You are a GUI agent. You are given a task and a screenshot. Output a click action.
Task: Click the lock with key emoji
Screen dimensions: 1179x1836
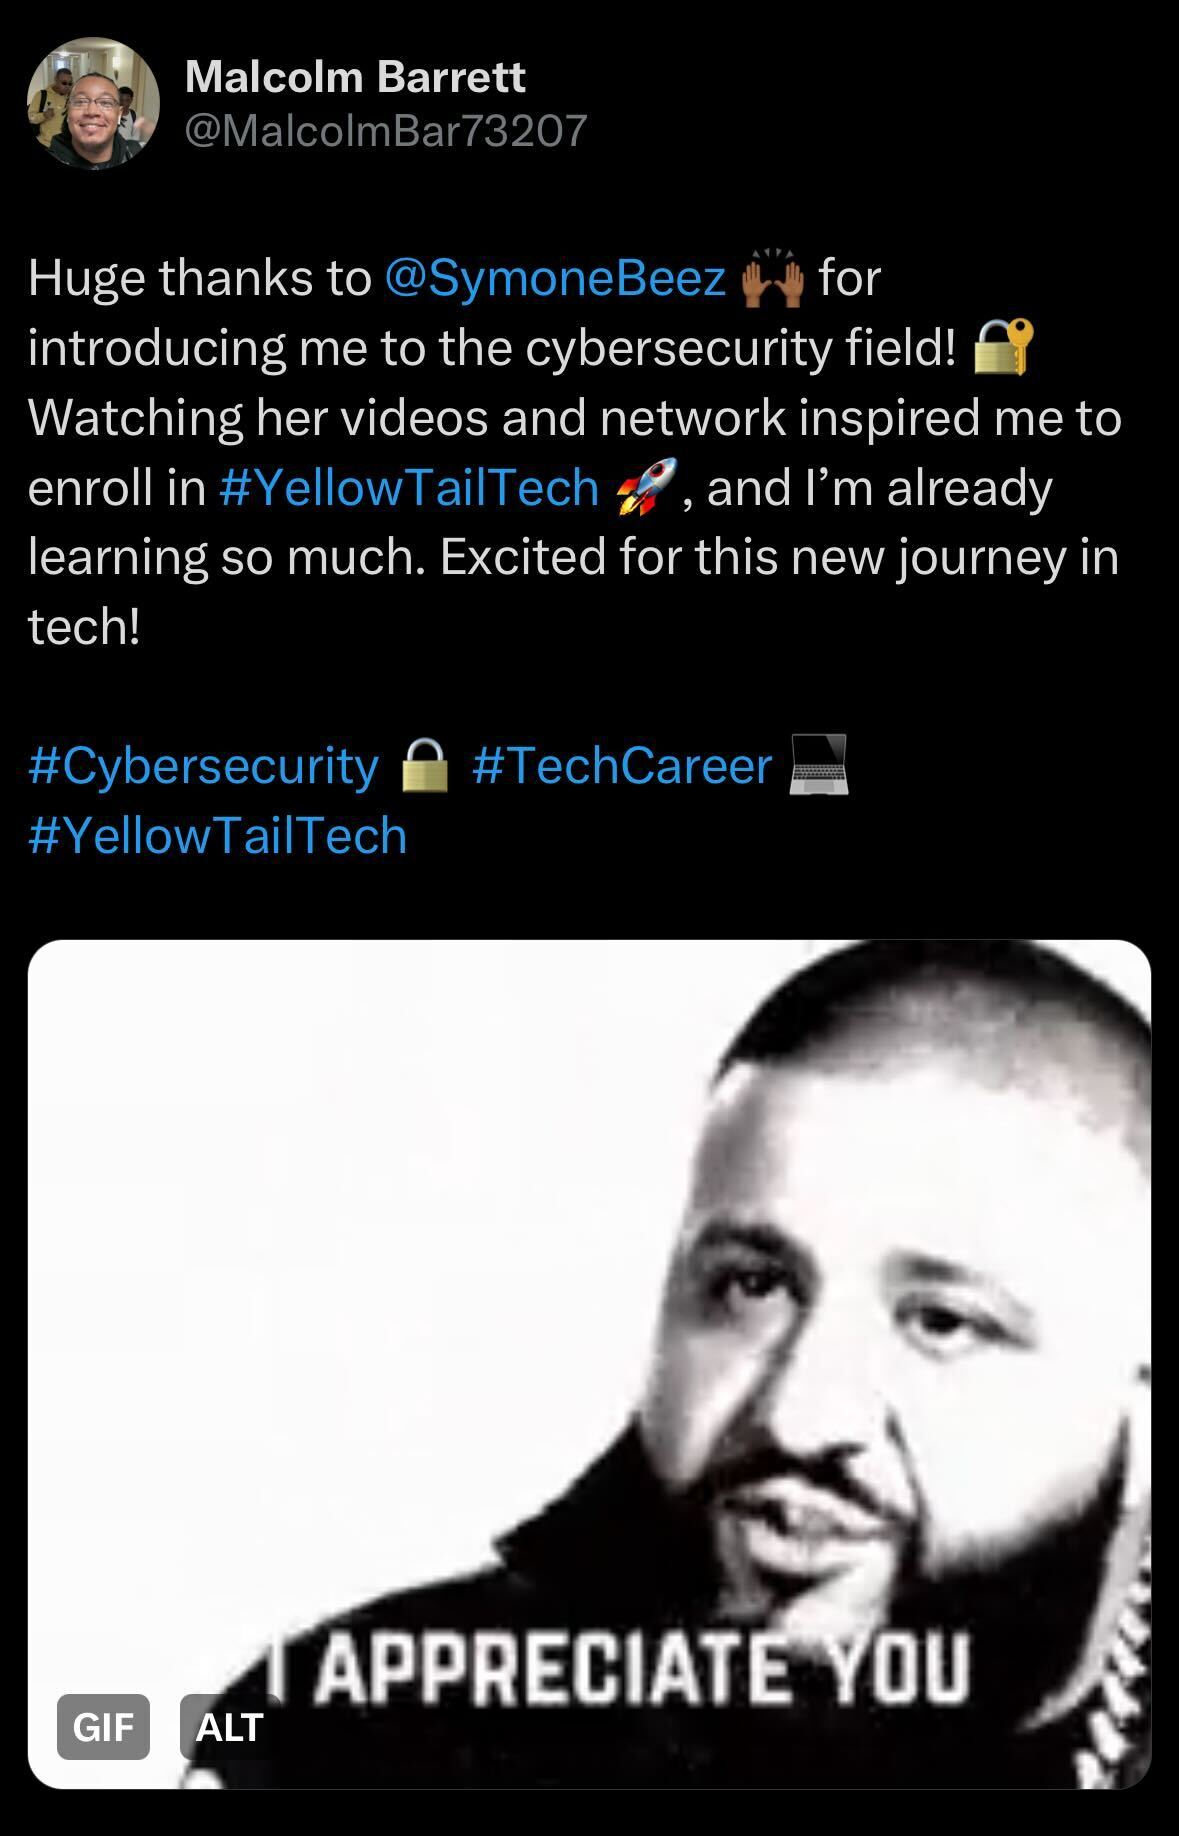1003,347
